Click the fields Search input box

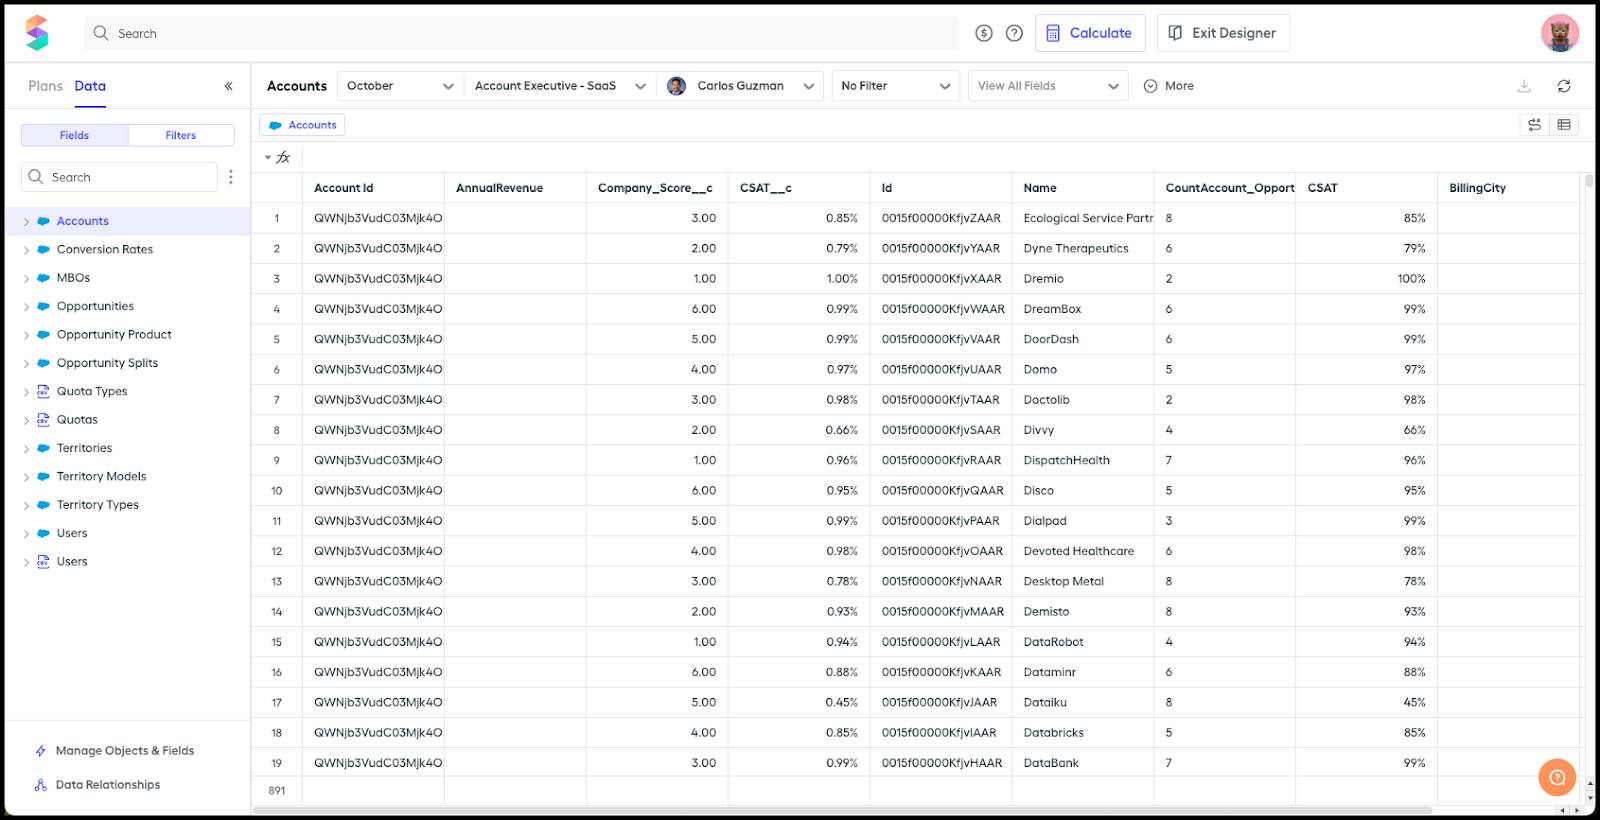point(119,177)
